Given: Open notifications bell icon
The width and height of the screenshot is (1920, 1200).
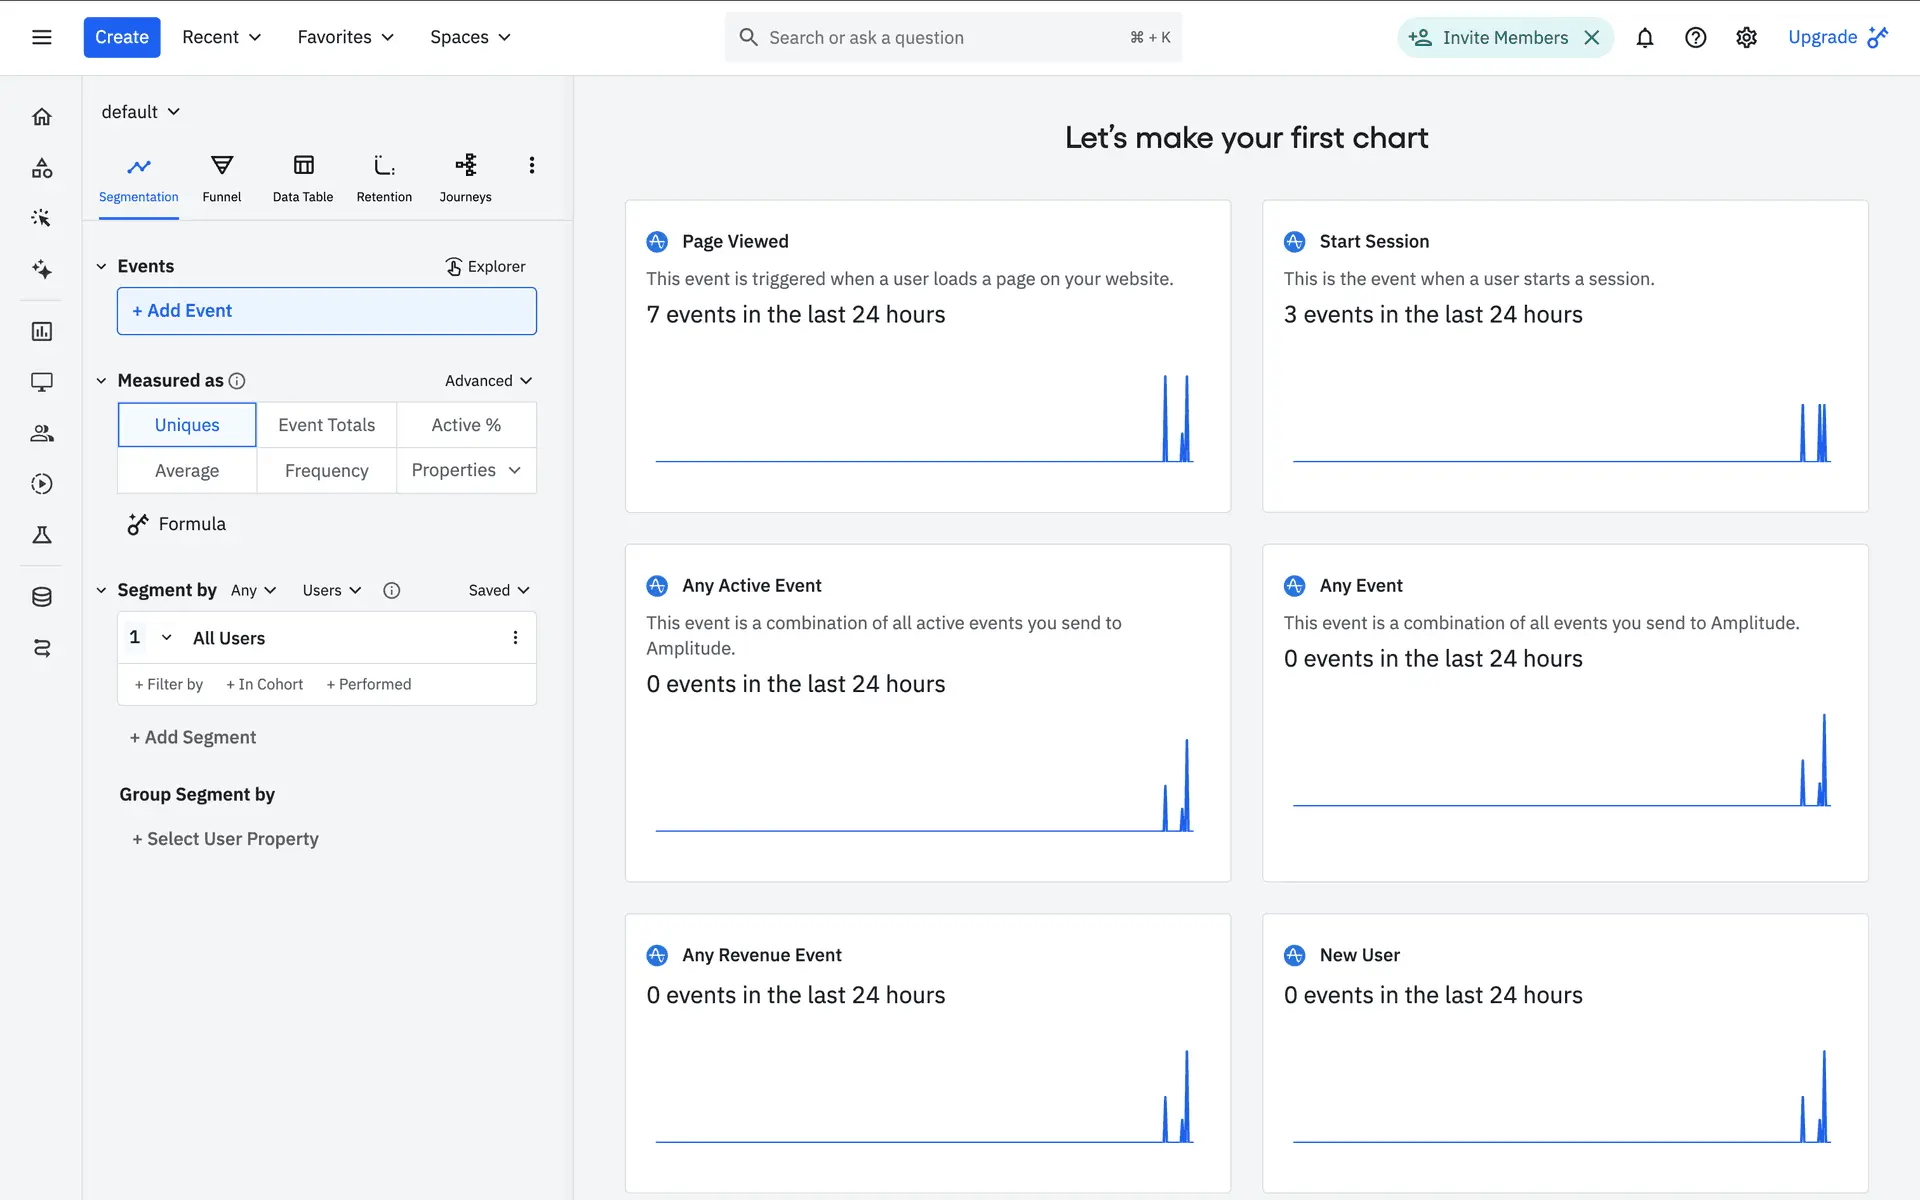Looking at the screenshot, I should click(x=1644, y=38).
